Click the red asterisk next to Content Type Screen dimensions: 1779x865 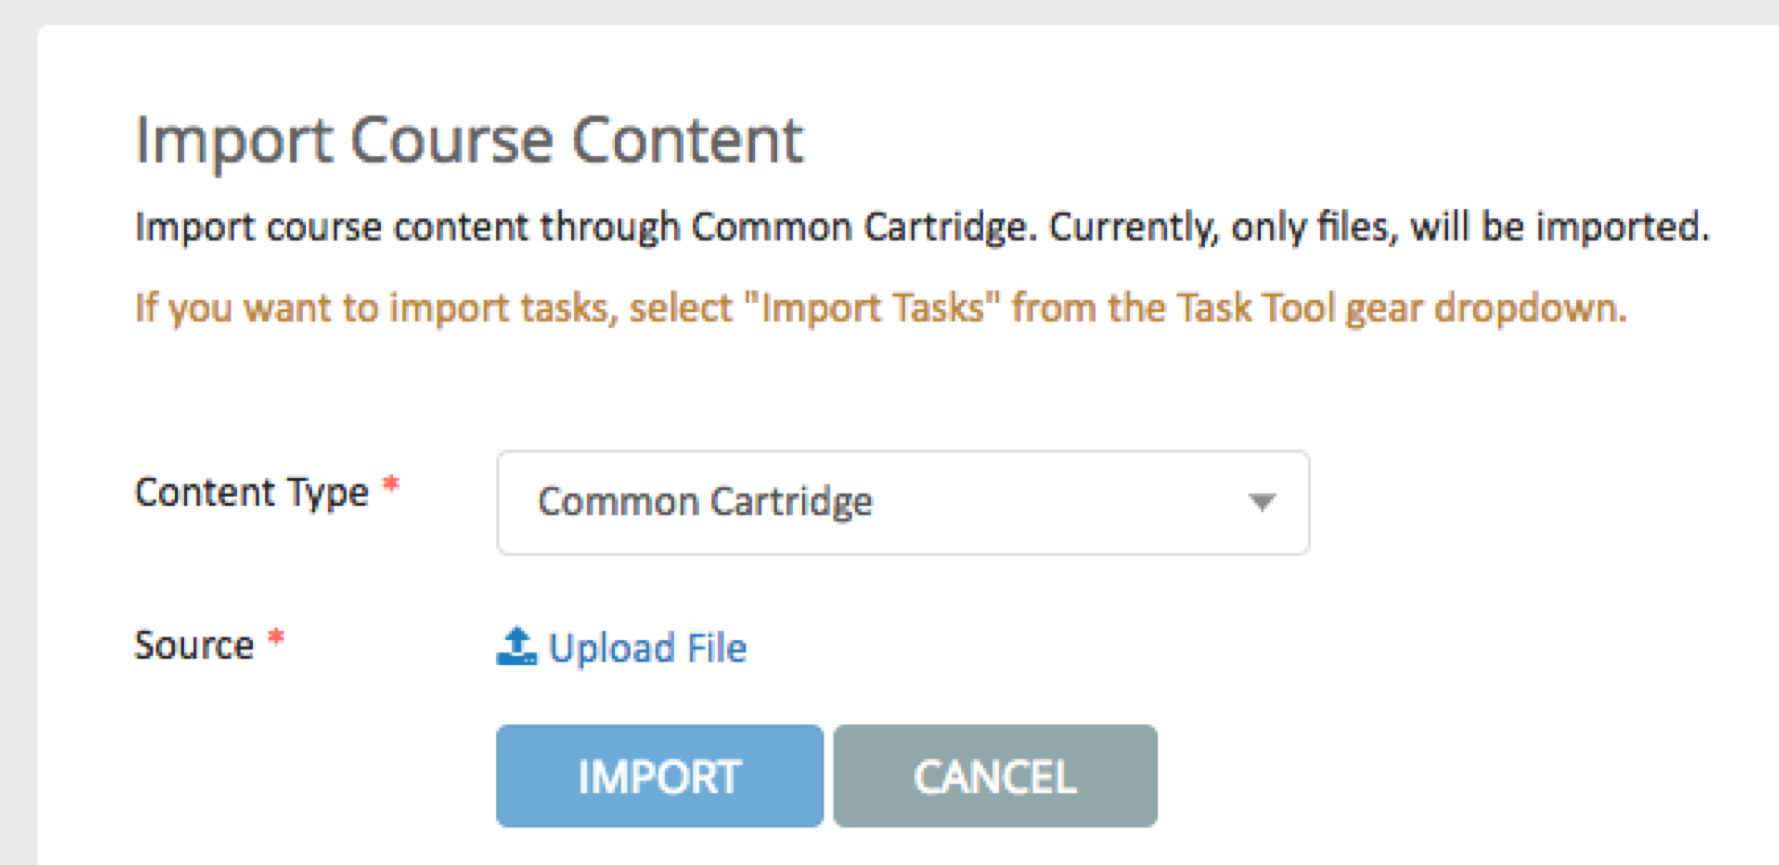point(391,485)
